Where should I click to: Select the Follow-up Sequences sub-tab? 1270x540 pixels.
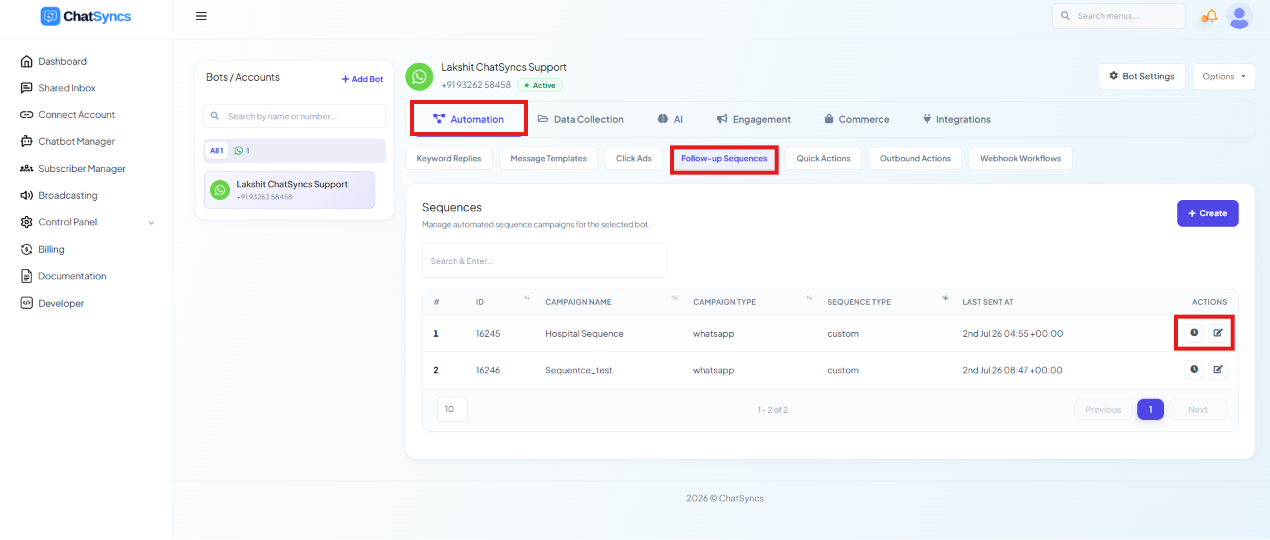coord(724,158)
